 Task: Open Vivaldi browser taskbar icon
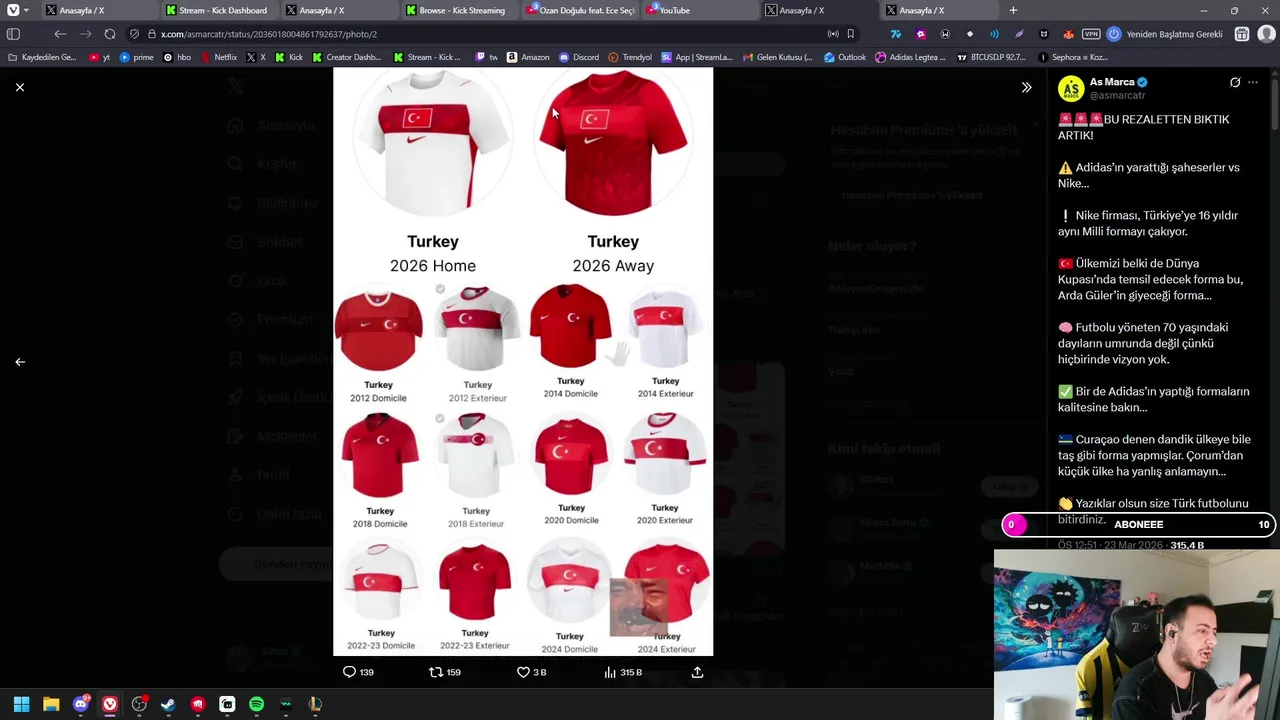tap(110, 704)
